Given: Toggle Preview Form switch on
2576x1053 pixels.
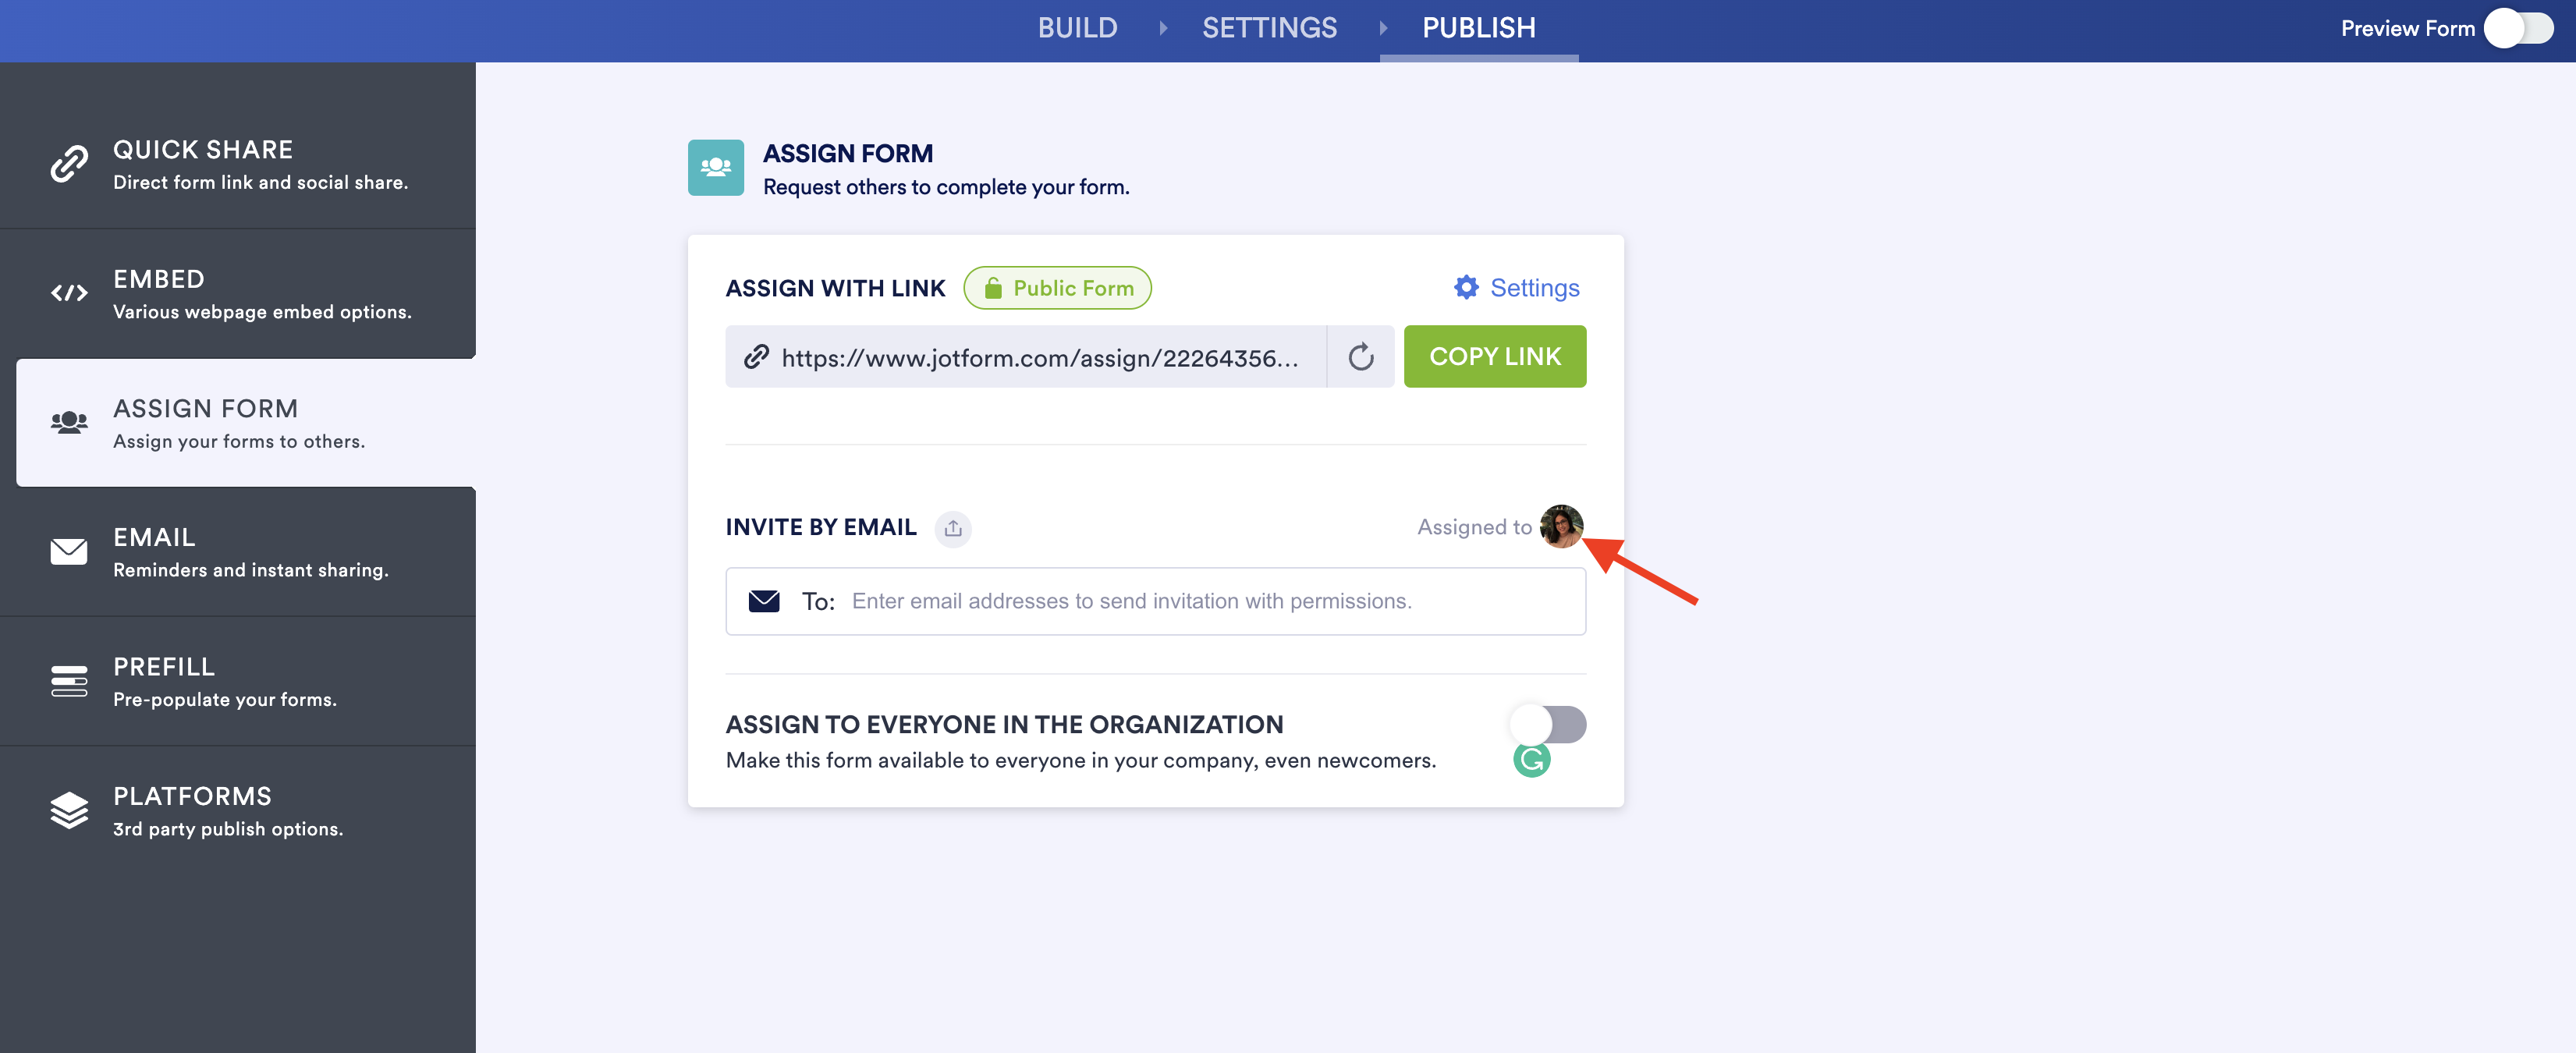Looking at the screenshot, I should [2518, 28].
